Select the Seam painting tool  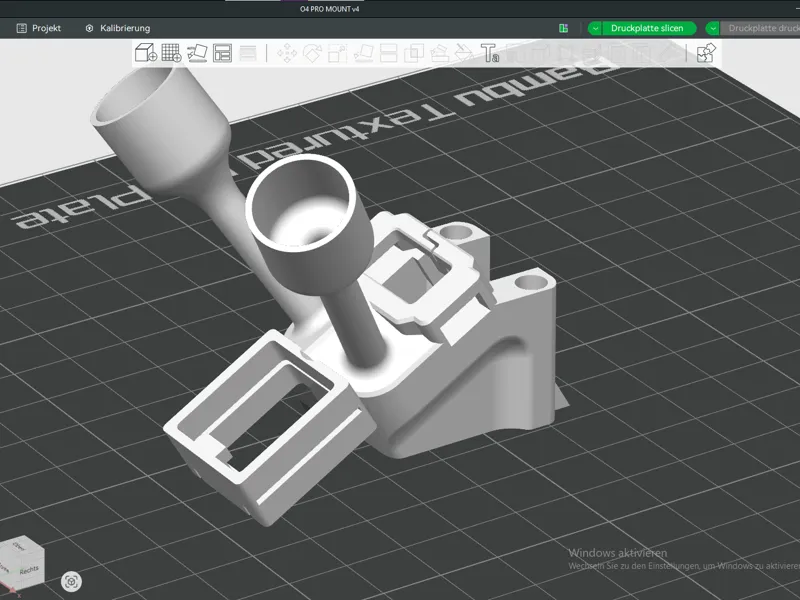click(464, 53)
